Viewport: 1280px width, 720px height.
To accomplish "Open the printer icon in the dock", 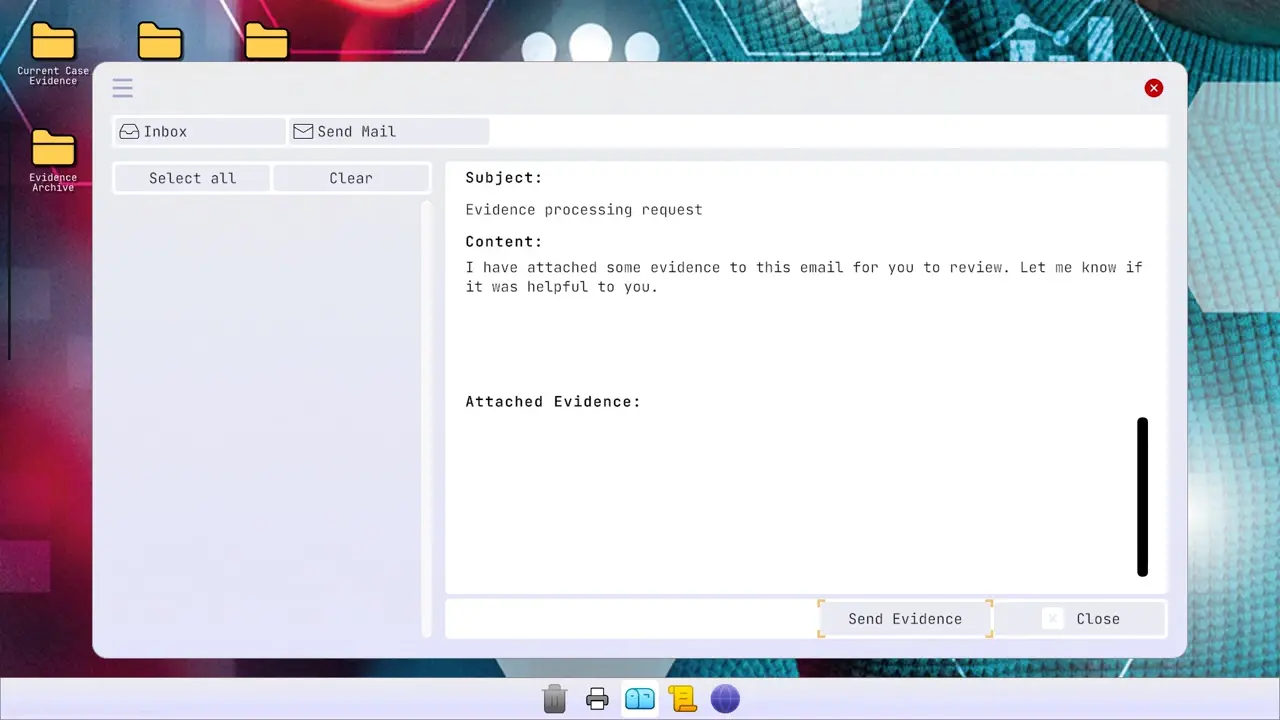I will coord(597,698).
